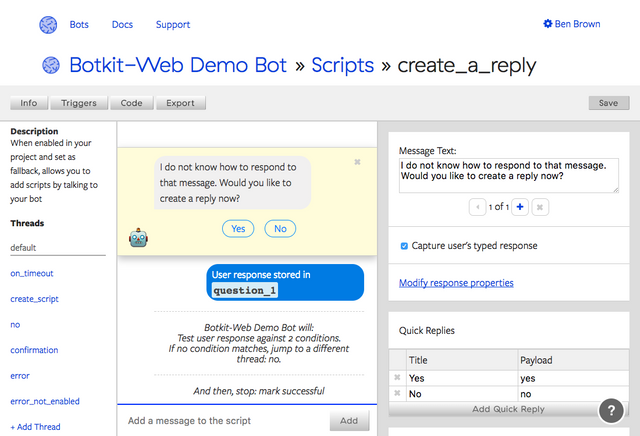Open the Bots navigation link

coord(79,24)
